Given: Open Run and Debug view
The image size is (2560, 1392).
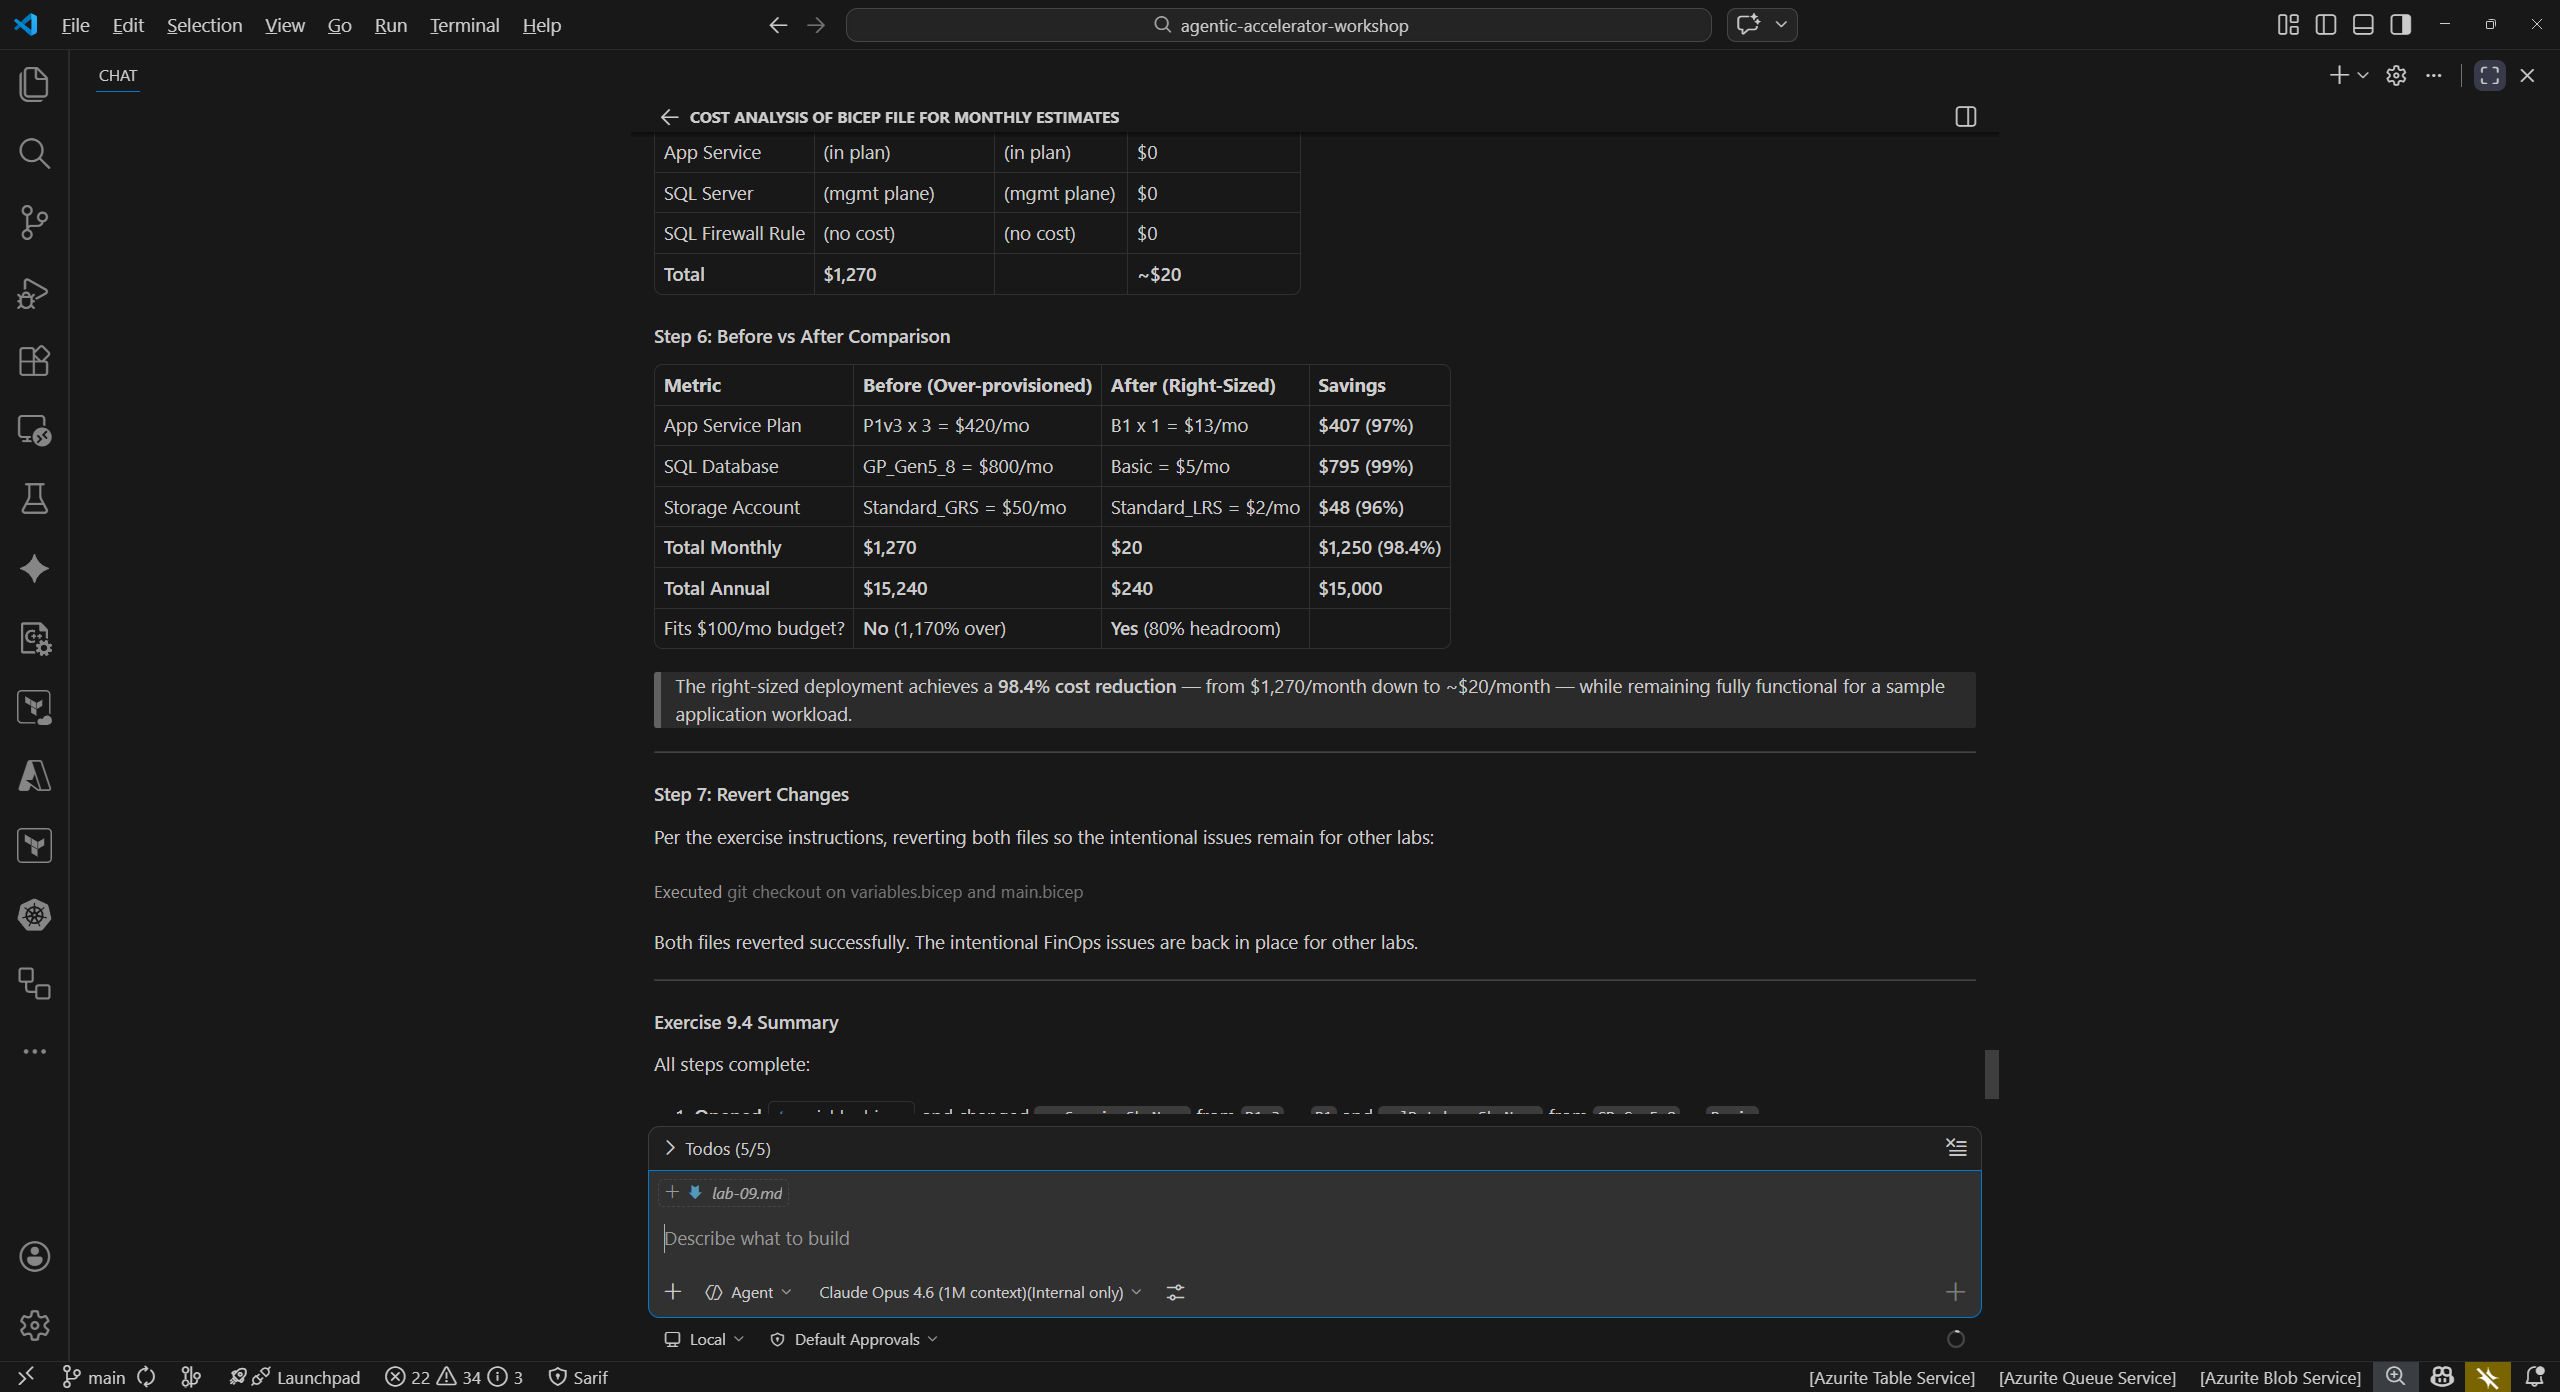Looking at the screenshot, I should [x=34, y=292].
